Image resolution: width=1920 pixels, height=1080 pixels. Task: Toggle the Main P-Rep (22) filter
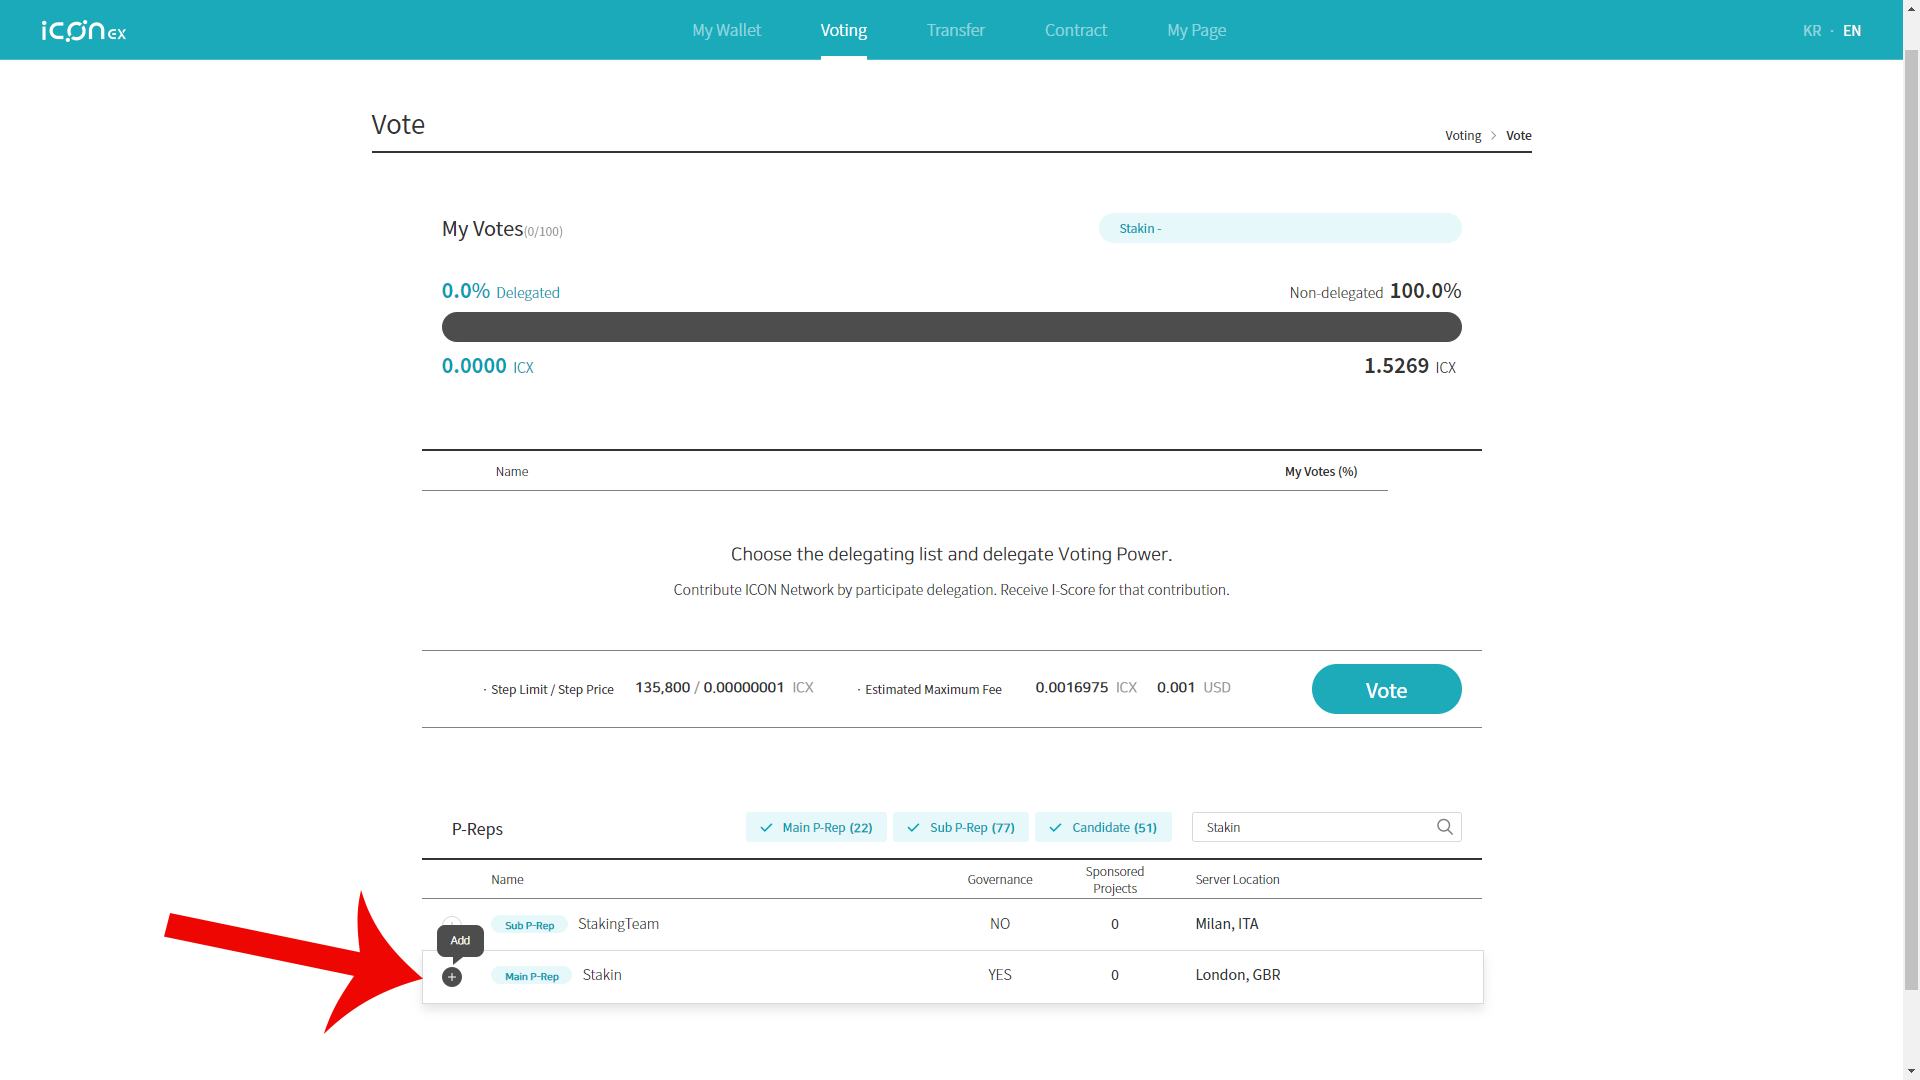[x=816, y=827]
